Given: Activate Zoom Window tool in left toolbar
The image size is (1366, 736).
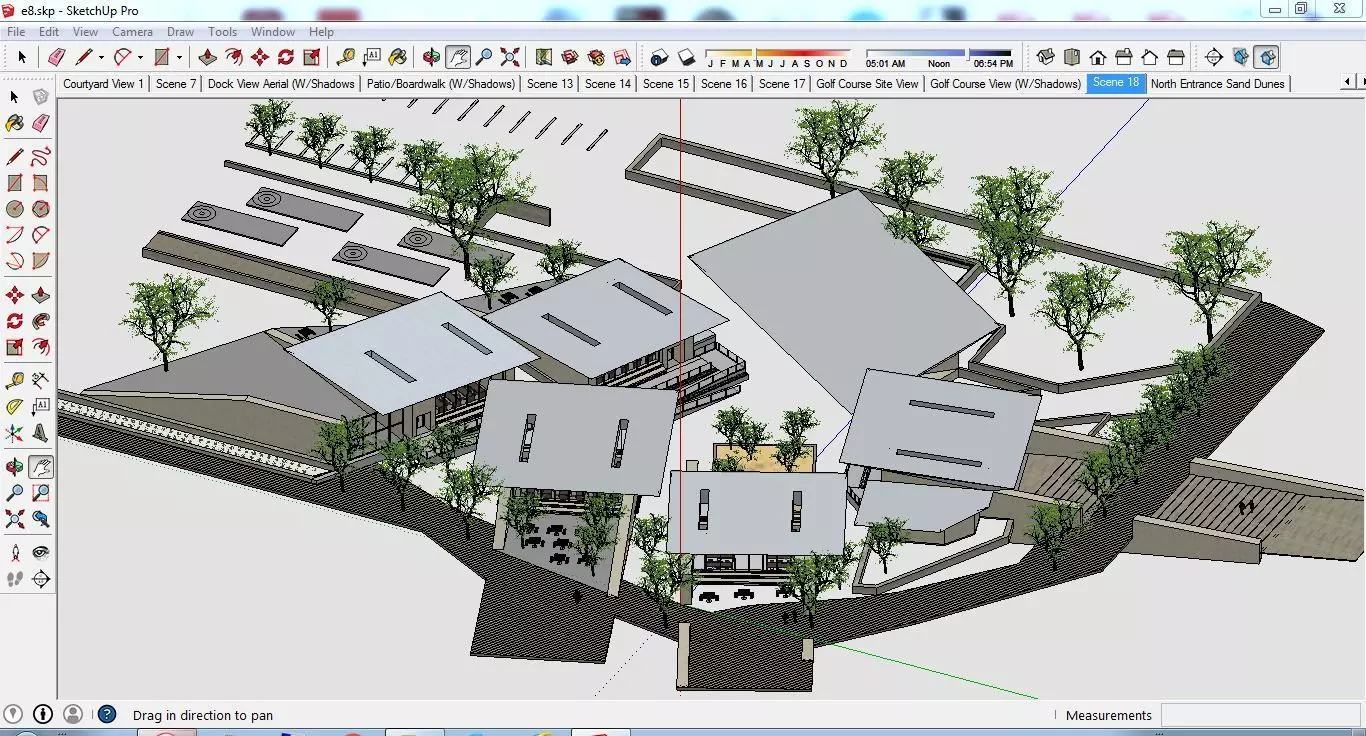Looking at the screenshot, I should click(40, 492).
